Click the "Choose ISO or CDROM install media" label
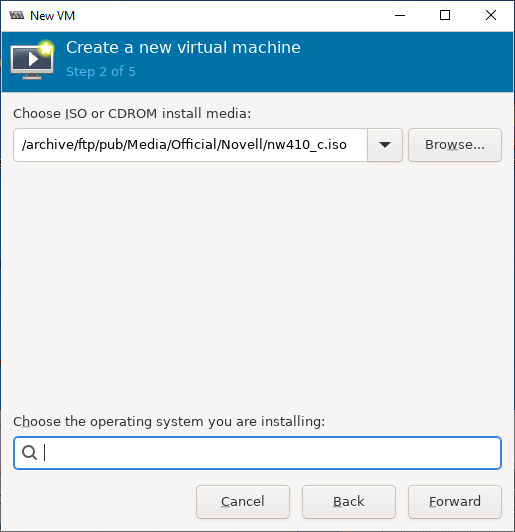 132,114
